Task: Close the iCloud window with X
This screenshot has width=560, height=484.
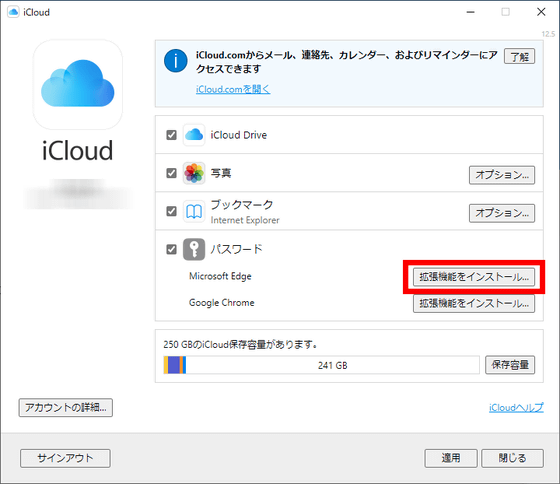Action: (x=541, y=12)
